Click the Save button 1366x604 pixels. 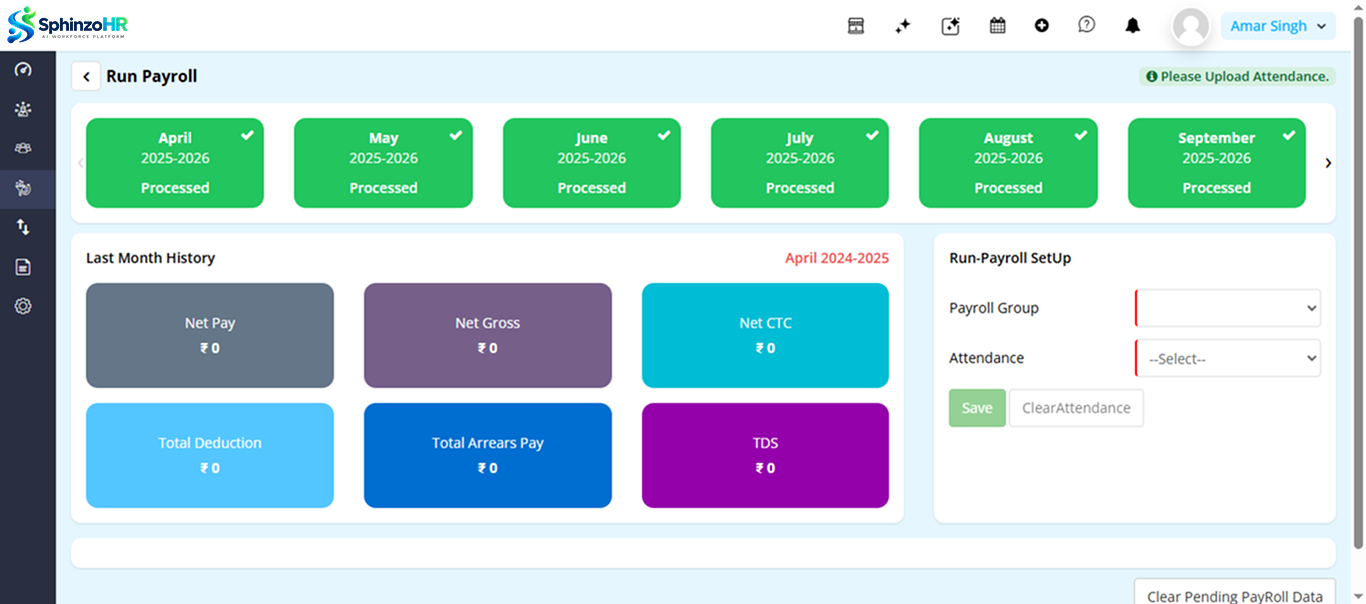(977, 408)
